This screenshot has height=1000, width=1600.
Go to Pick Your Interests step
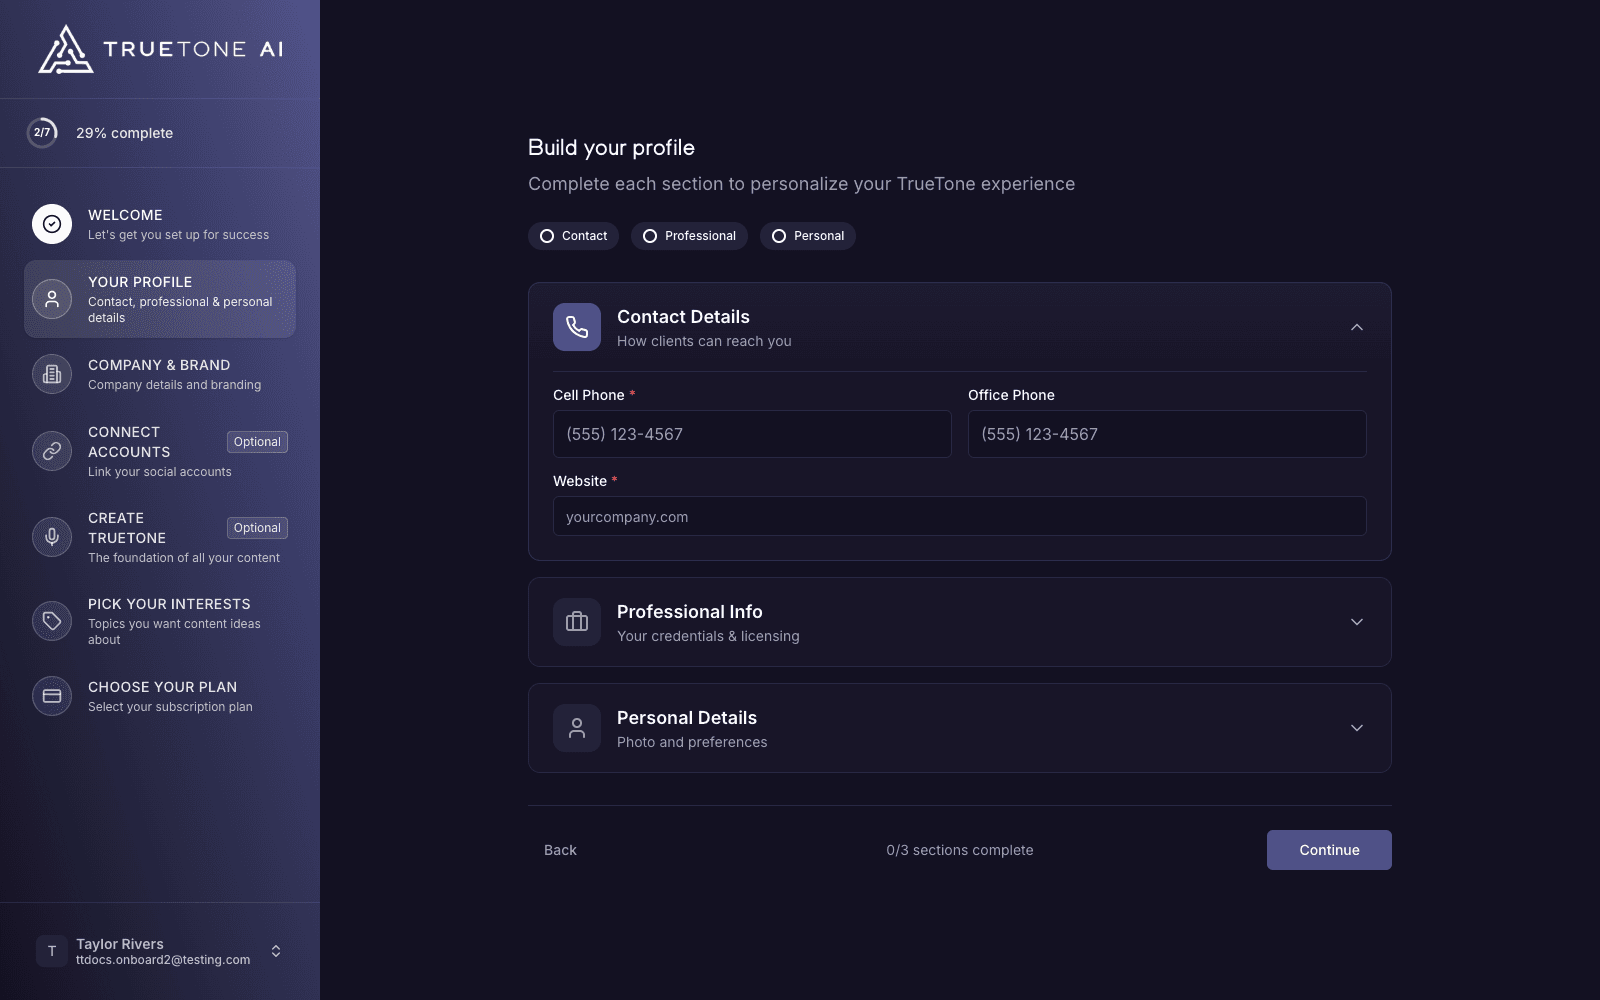pyautogui.click(x=160, y=621)
